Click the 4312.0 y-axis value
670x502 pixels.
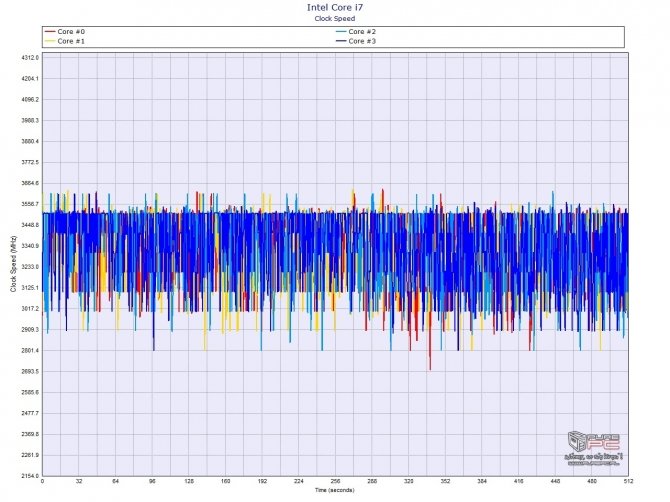coord(30,58)
